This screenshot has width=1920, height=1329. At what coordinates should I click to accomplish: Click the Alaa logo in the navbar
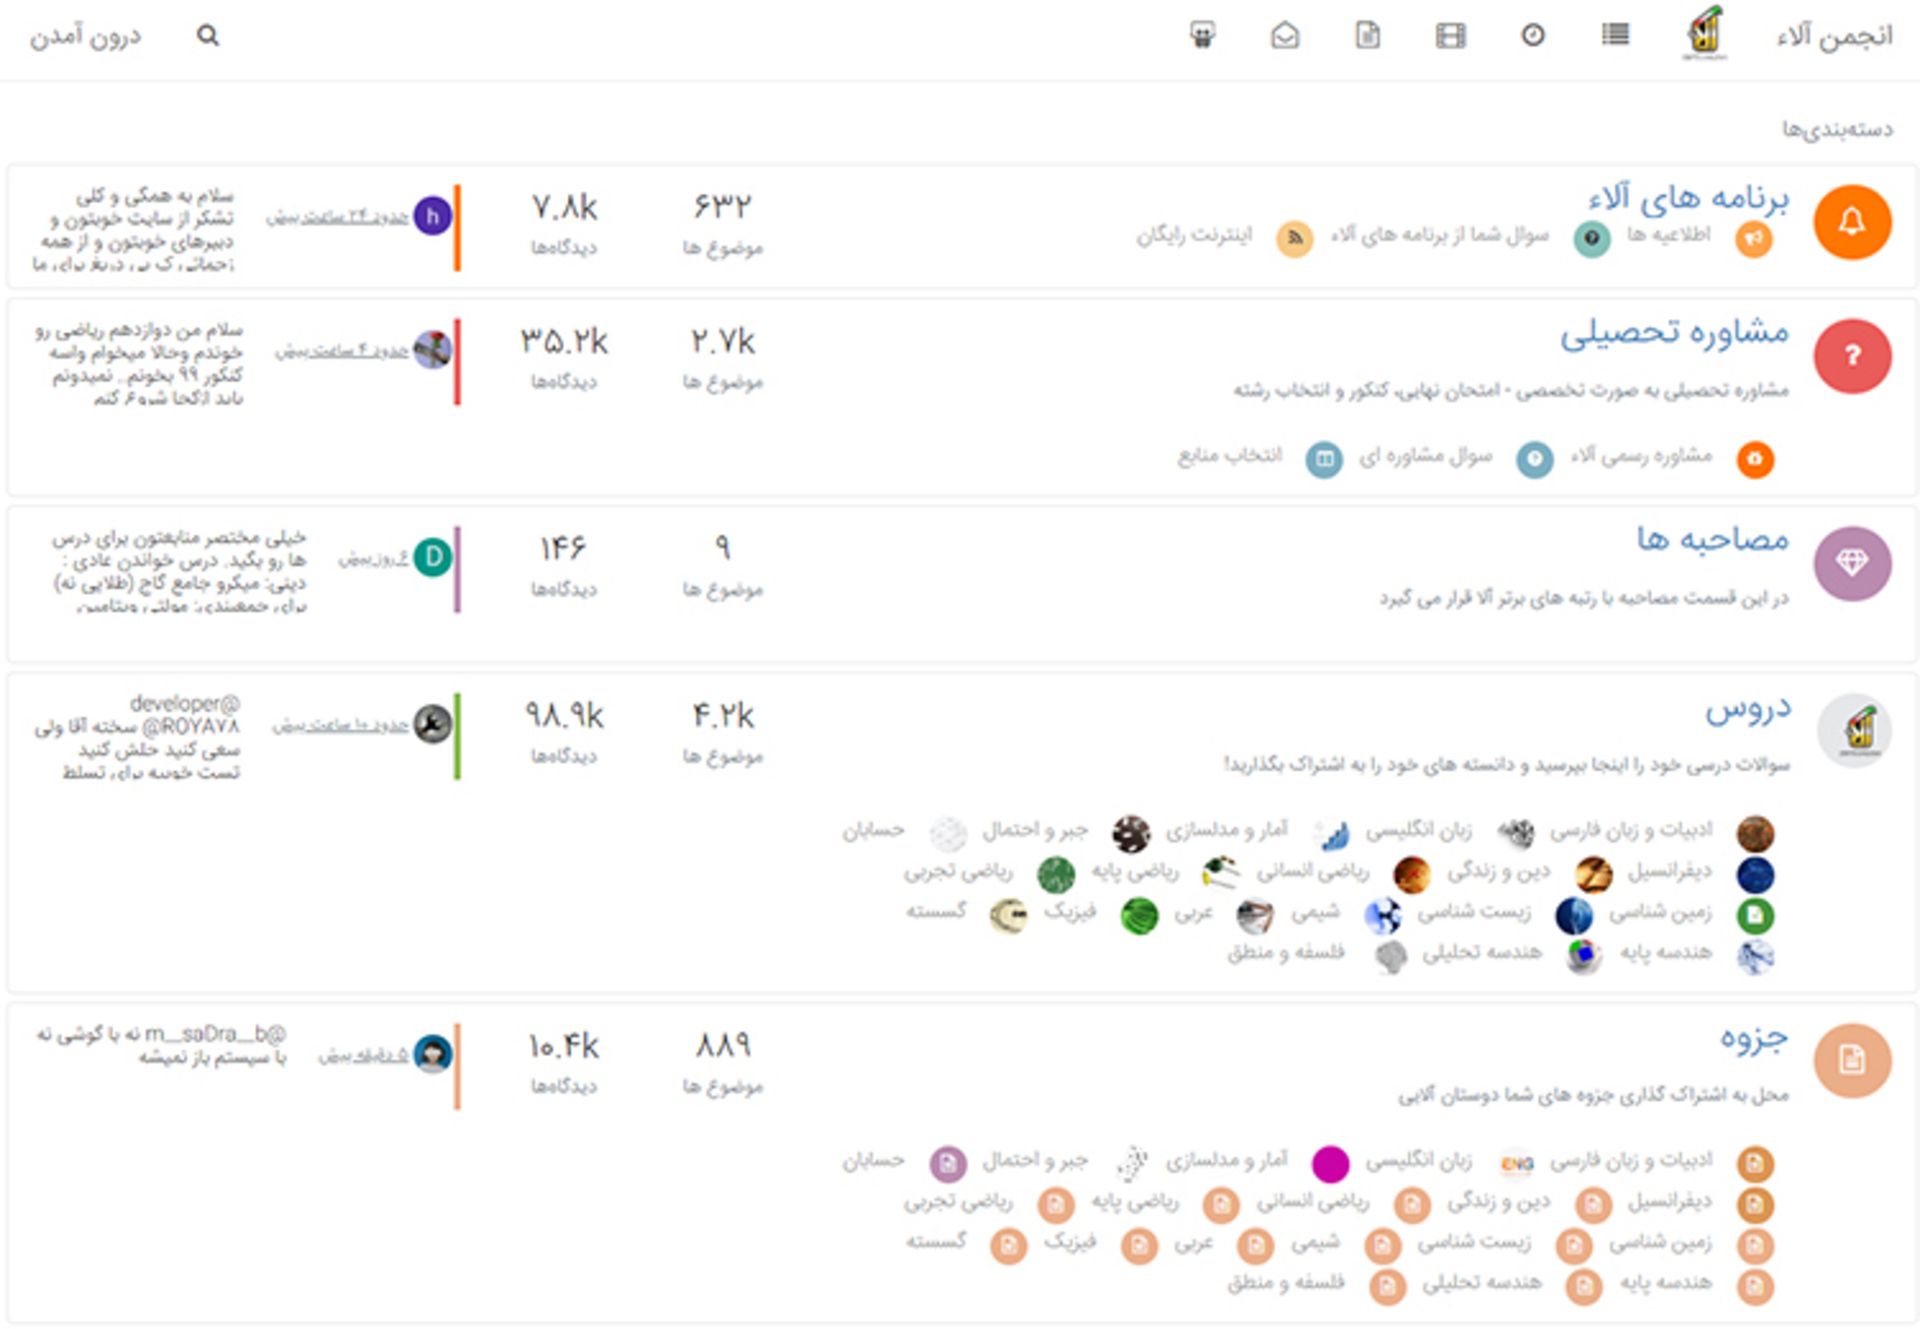(1705, 32)
